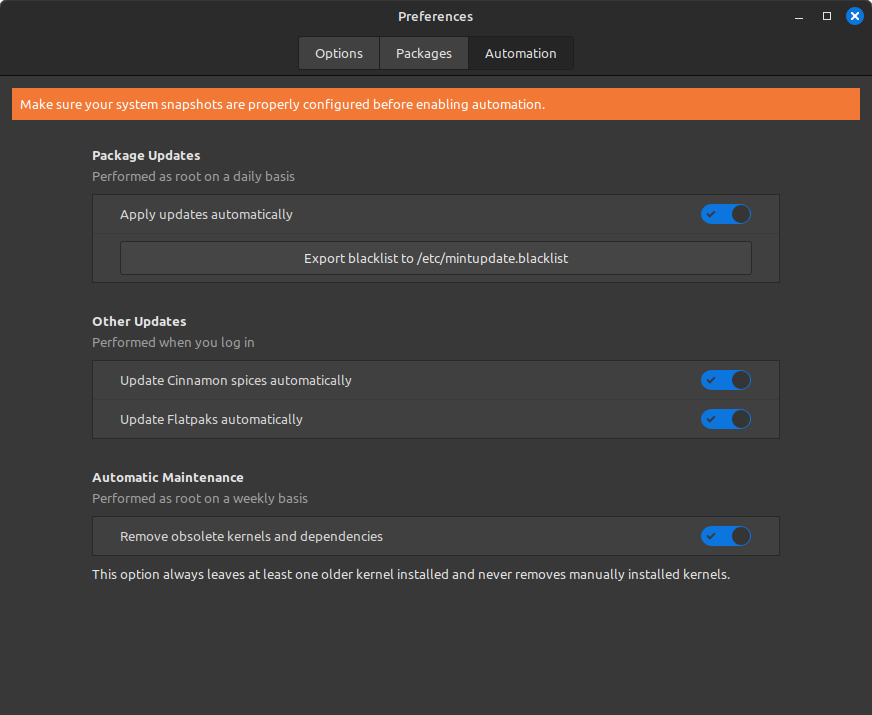
Task: Open the Packages tab
Action: coord(424,53)
